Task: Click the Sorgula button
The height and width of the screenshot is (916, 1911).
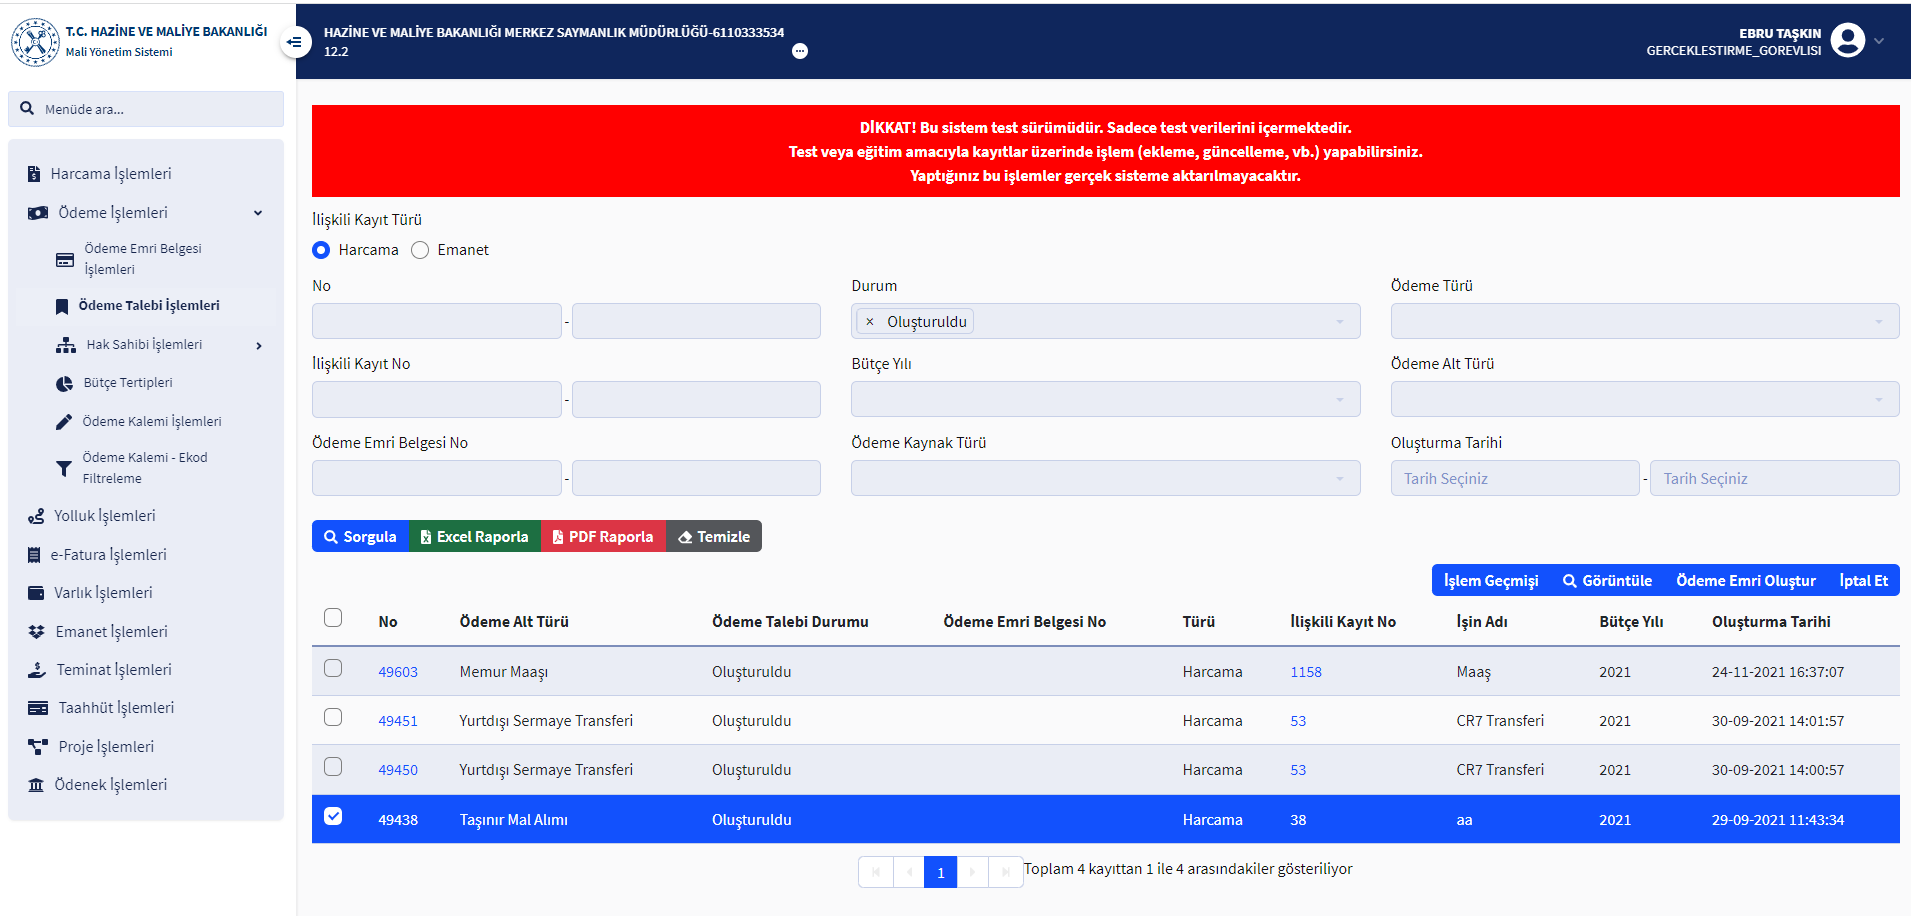Action: [360, 537]
